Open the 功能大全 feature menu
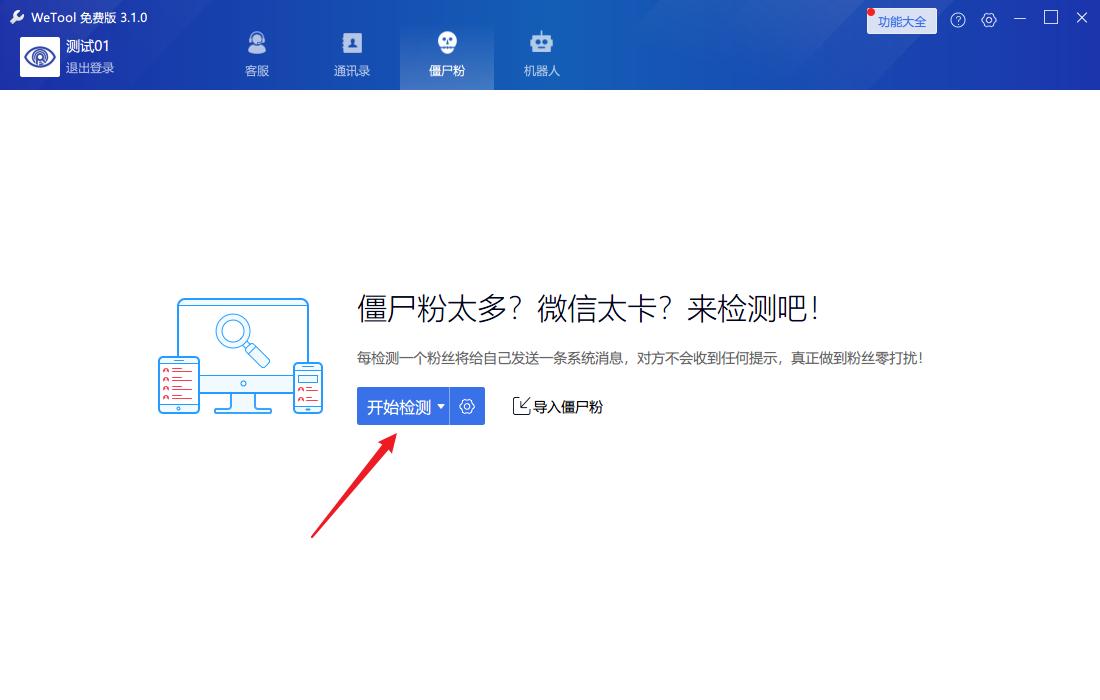1100x700 pixels. (901, 20)
